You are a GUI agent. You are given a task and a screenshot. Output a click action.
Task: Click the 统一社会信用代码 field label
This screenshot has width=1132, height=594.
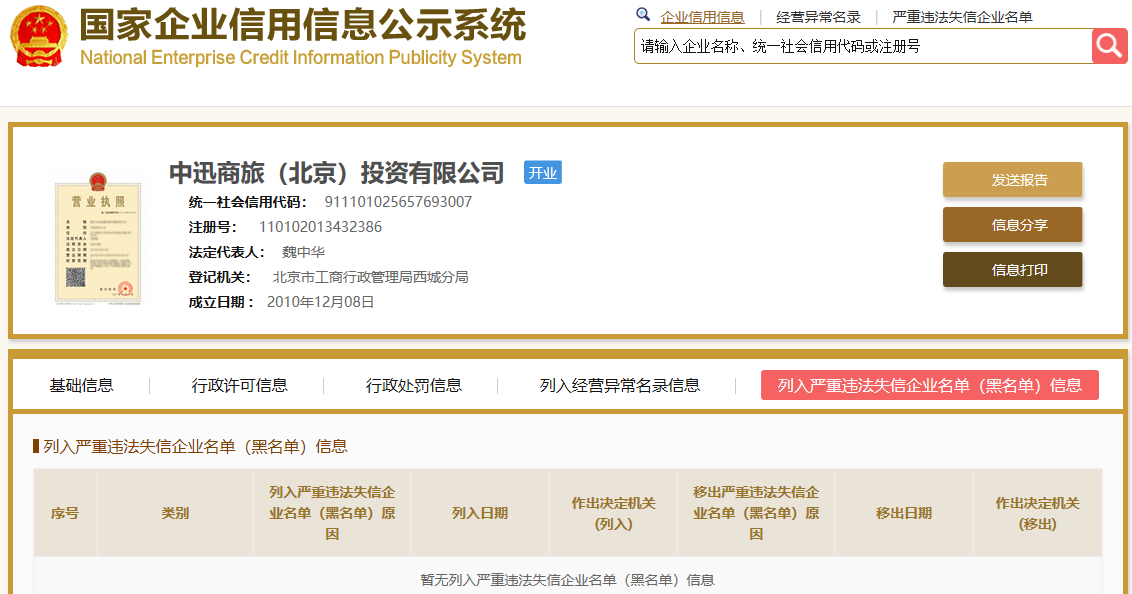(x=248, y=202)
